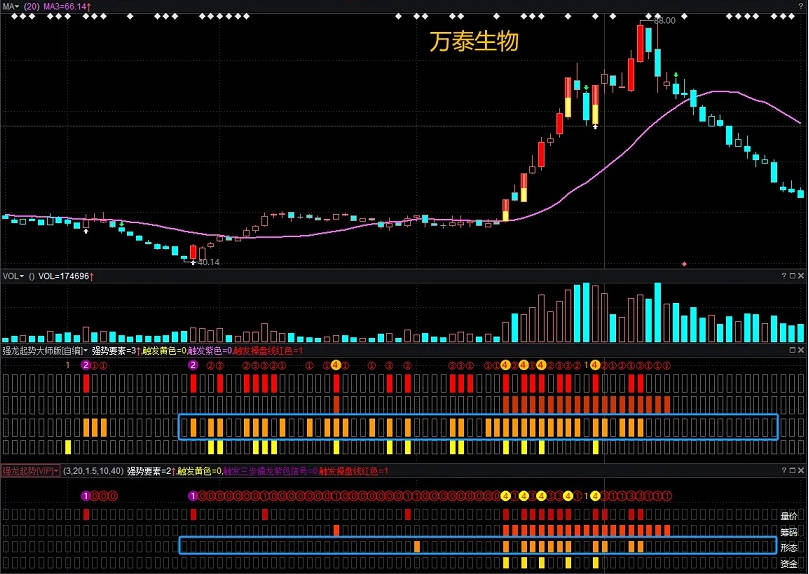Click the (3,20,1.5,10,40) parameter text
Image resolution: width=809 pixels, height=574 pixels.
93,471
